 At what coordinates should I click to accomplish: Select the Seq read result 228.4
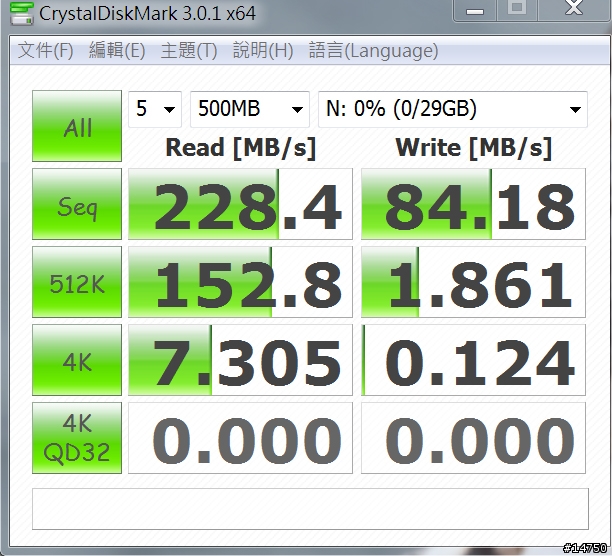pyautogui.click(x=240, y=204)
